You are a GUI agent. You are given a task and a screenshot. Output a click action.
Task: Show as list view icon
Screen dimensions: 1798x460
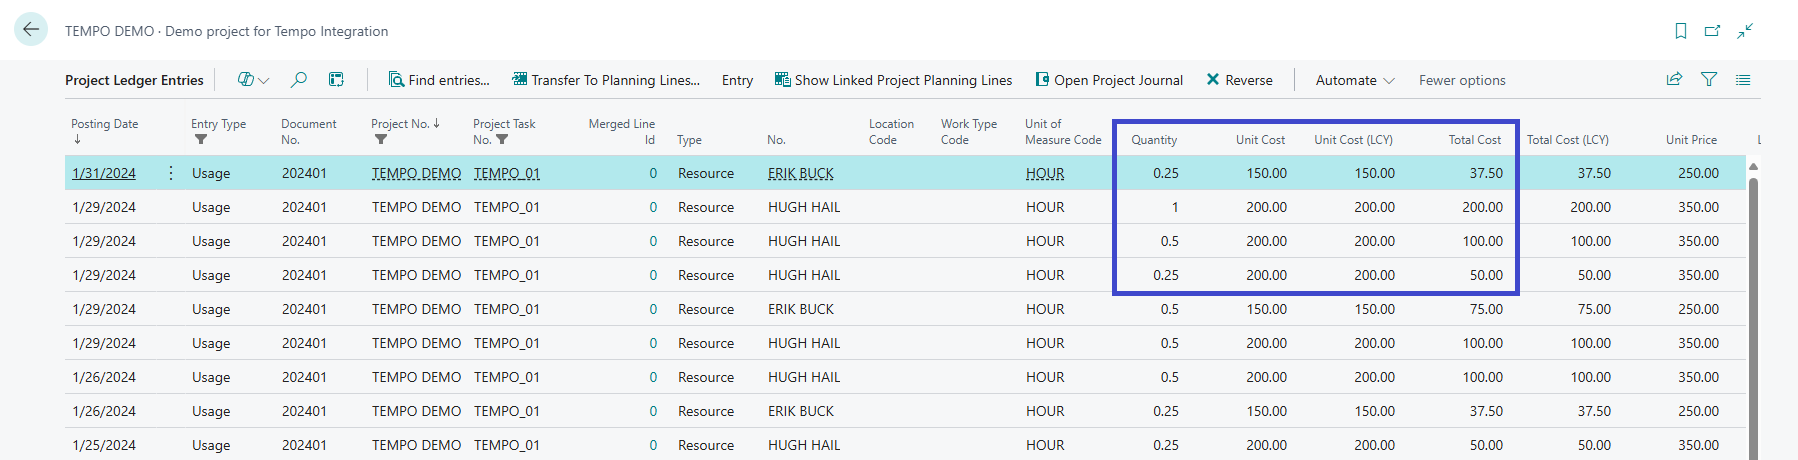(x=1743, y=80)
